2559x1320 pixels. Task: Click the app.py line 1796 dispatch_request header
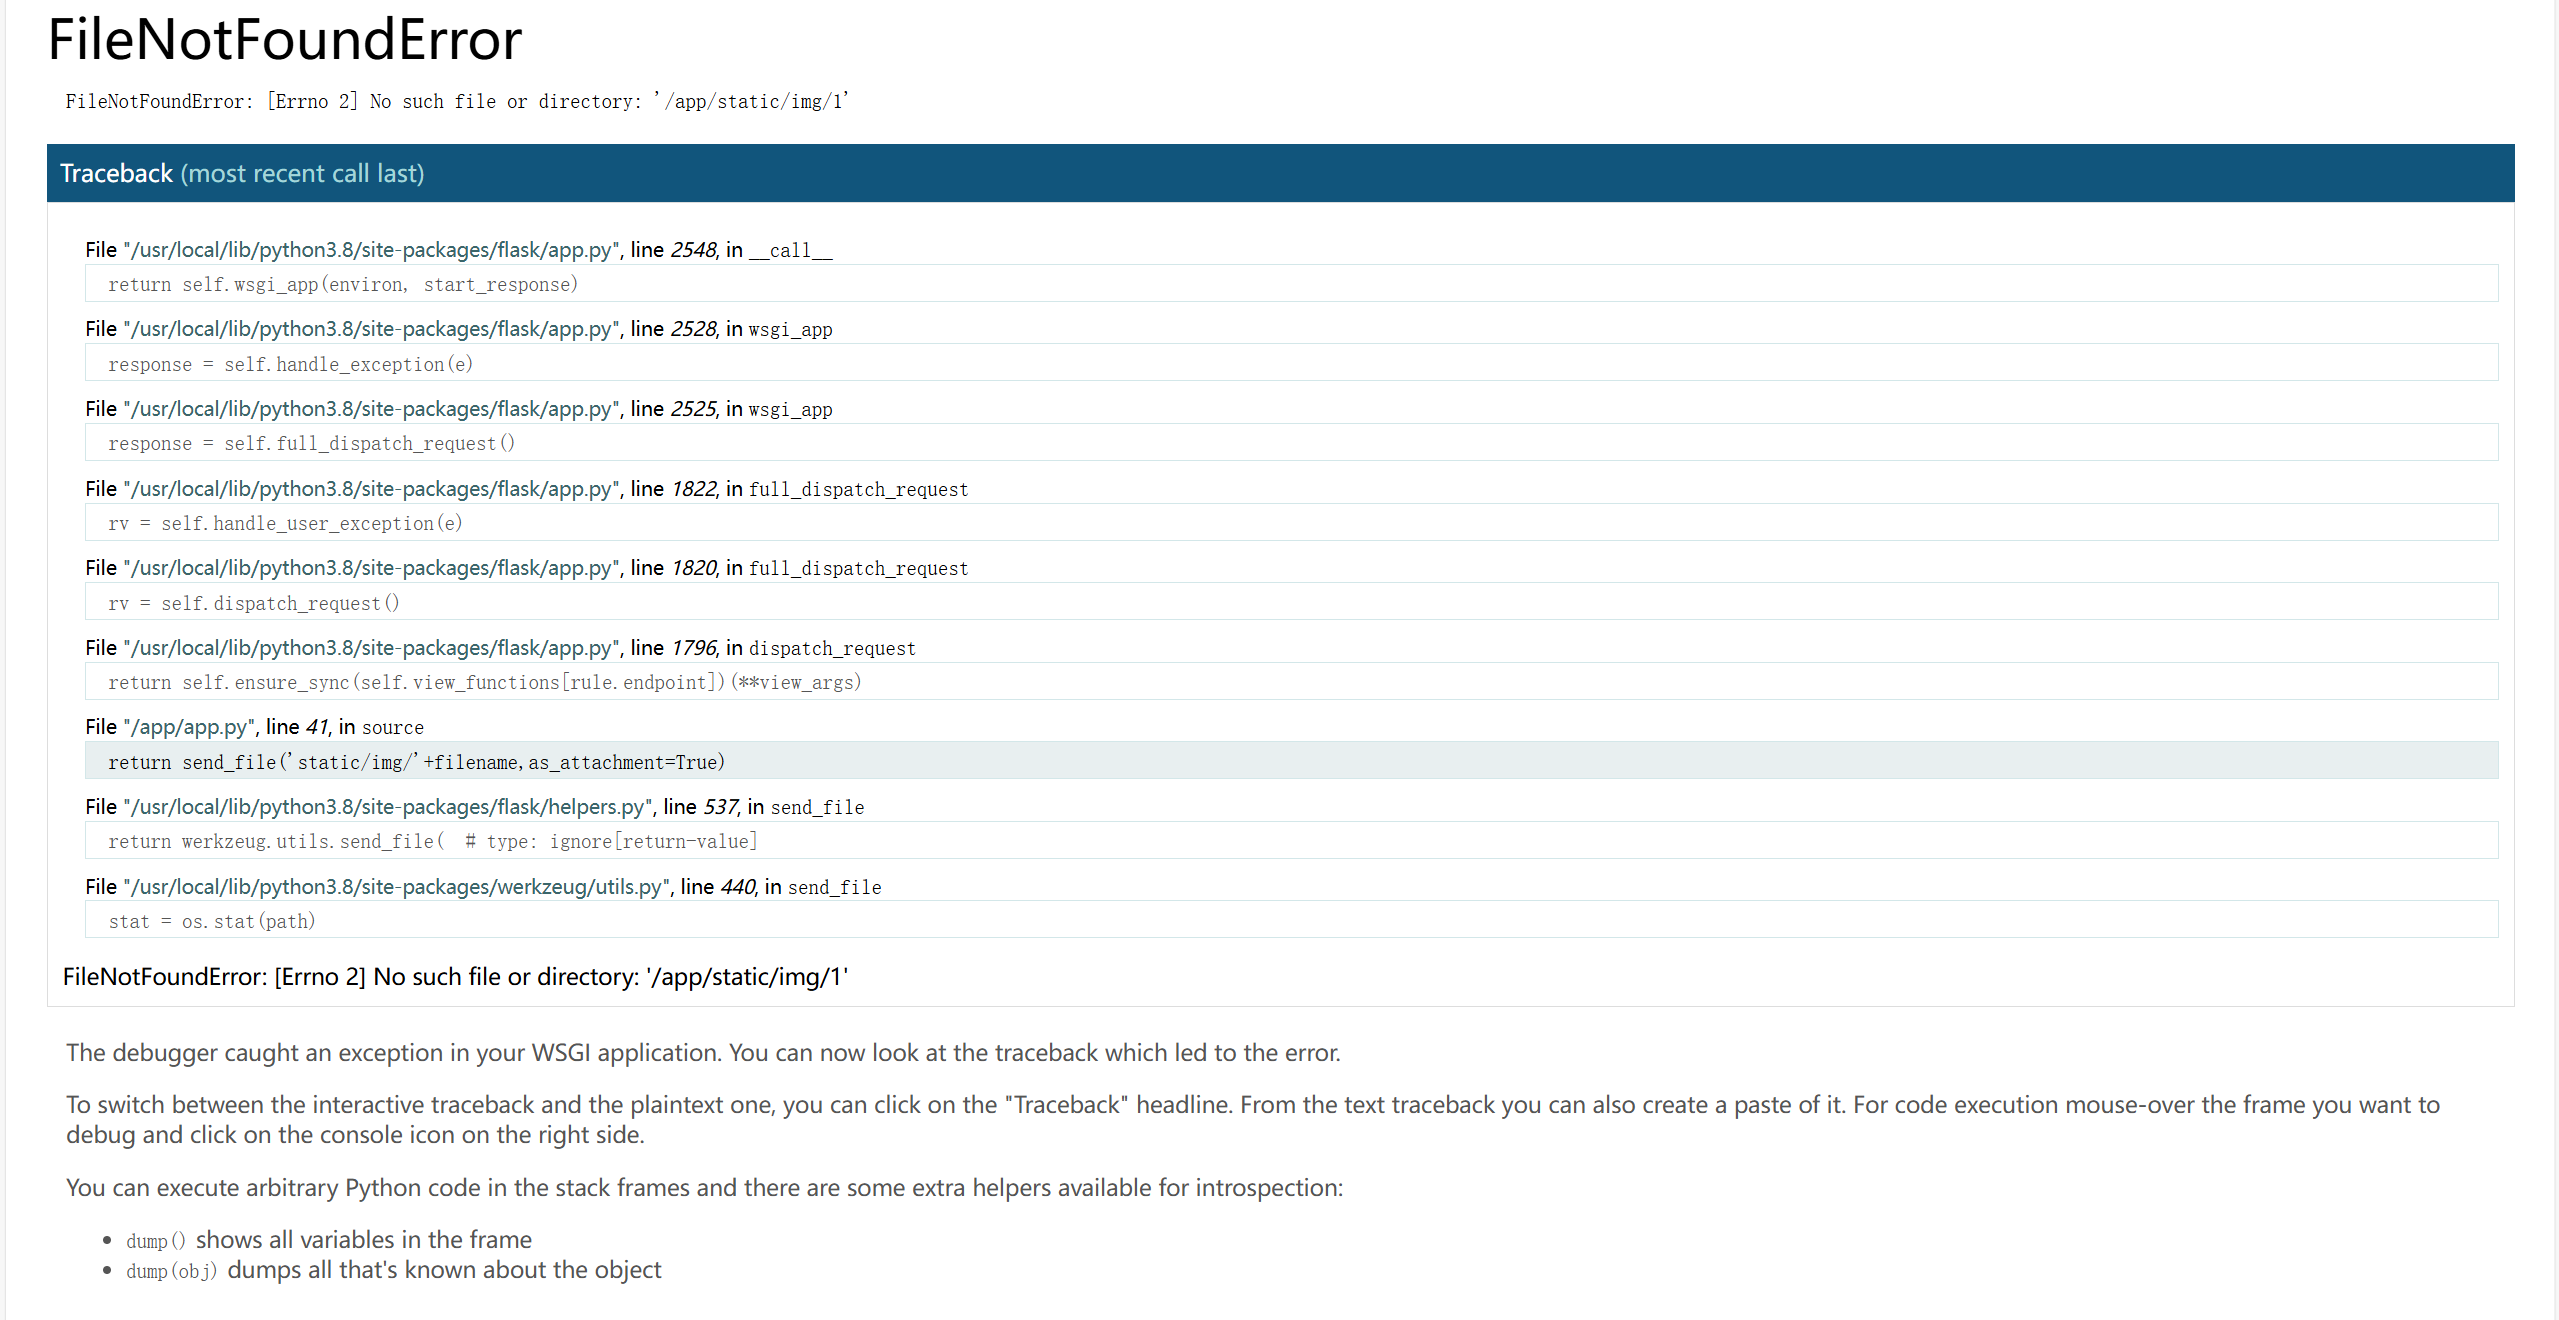500,648
